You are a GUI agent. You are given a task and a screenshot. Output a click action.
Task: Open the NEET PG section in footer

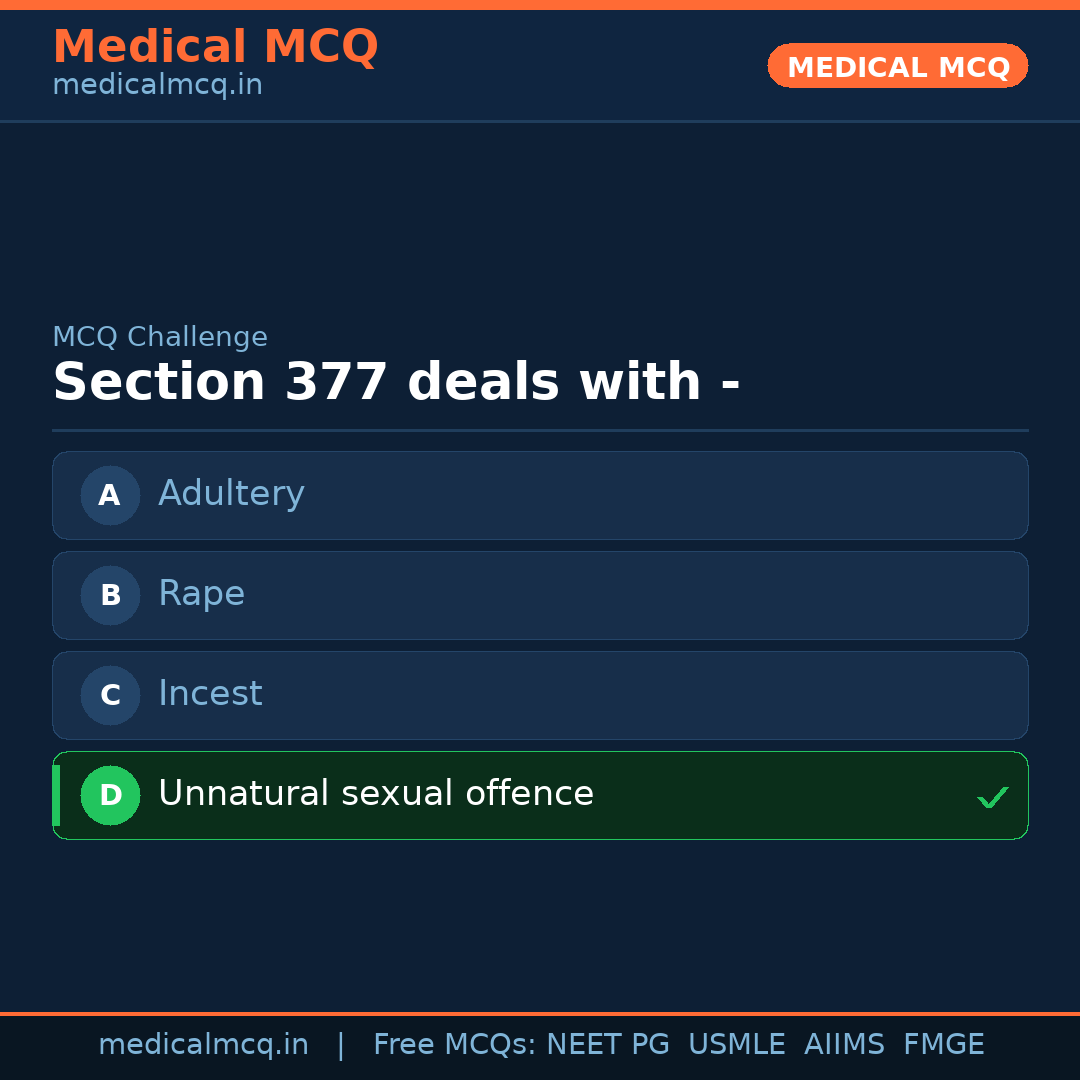pyautogui.click(x=607, y=1044)
